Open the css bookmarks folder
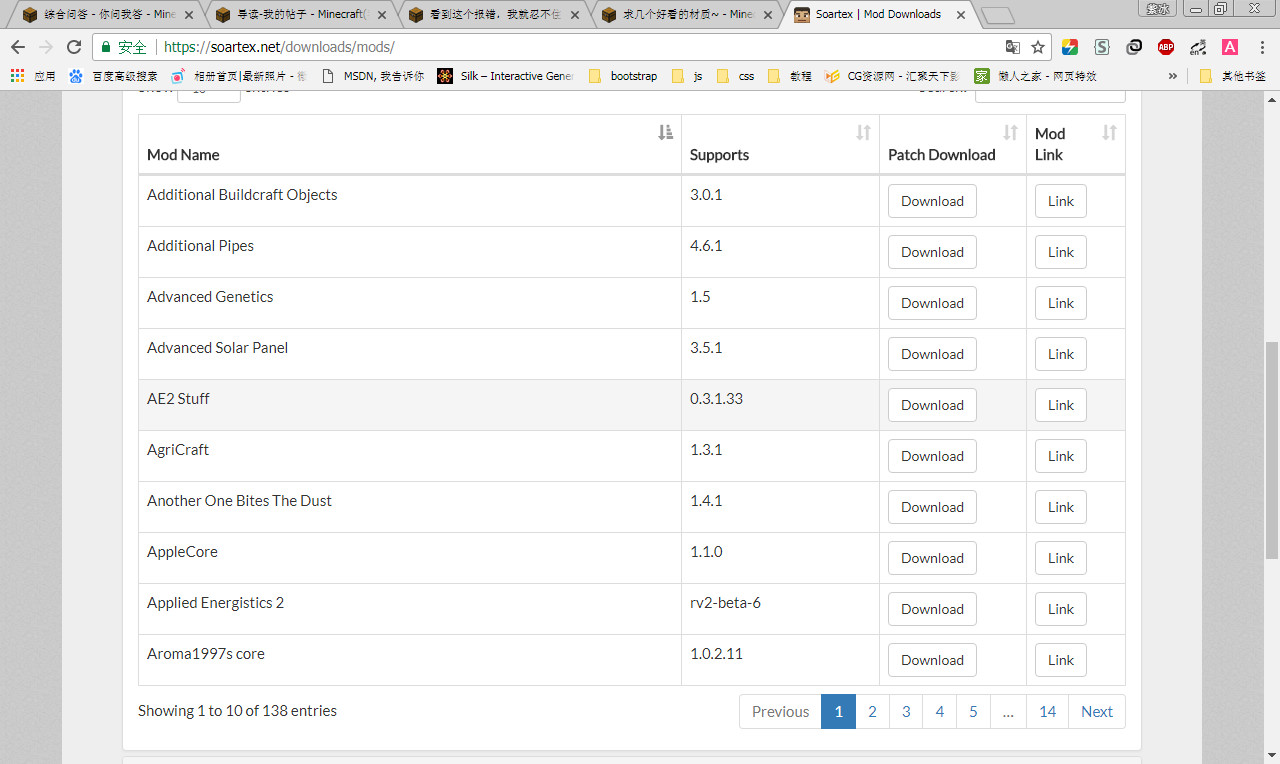The height and width of the screenshot is (764, 1280). click(735, 76)
